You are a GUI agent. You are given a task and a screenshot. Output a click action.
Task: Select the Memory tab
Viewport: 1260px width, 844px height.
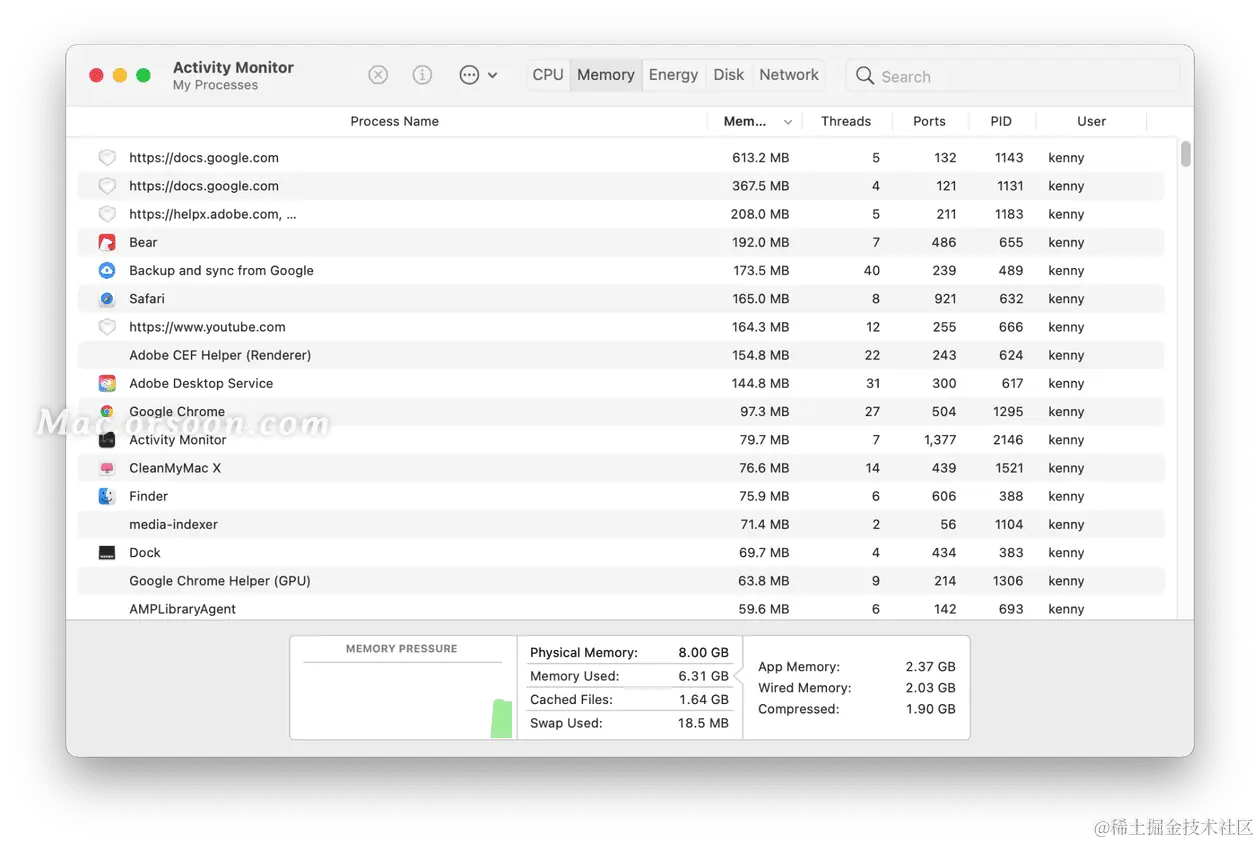(x=606, y=75)
